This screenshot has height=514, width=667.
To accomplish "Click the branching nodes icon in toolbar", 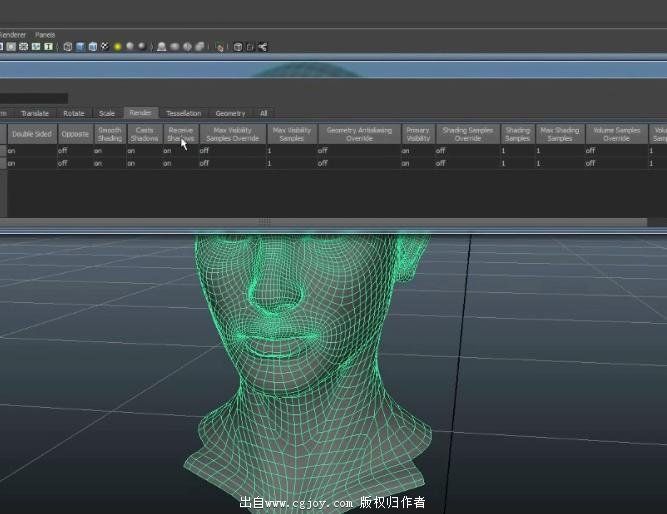I will coord(262,46).
